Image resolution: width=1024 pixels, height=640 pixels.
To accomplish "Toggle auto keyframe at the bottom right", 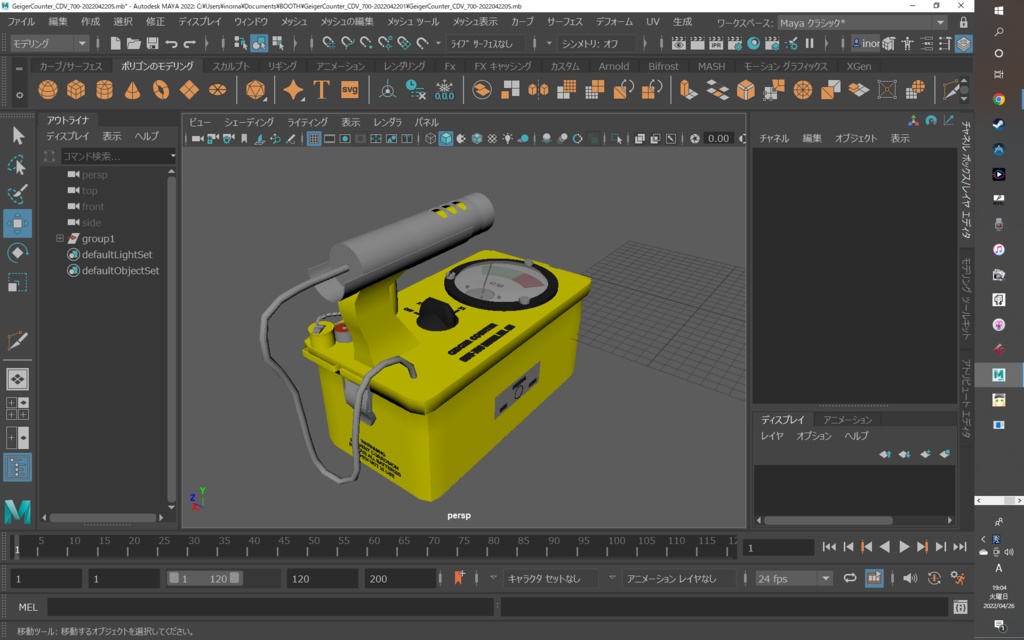I will [x=934, y=578].
